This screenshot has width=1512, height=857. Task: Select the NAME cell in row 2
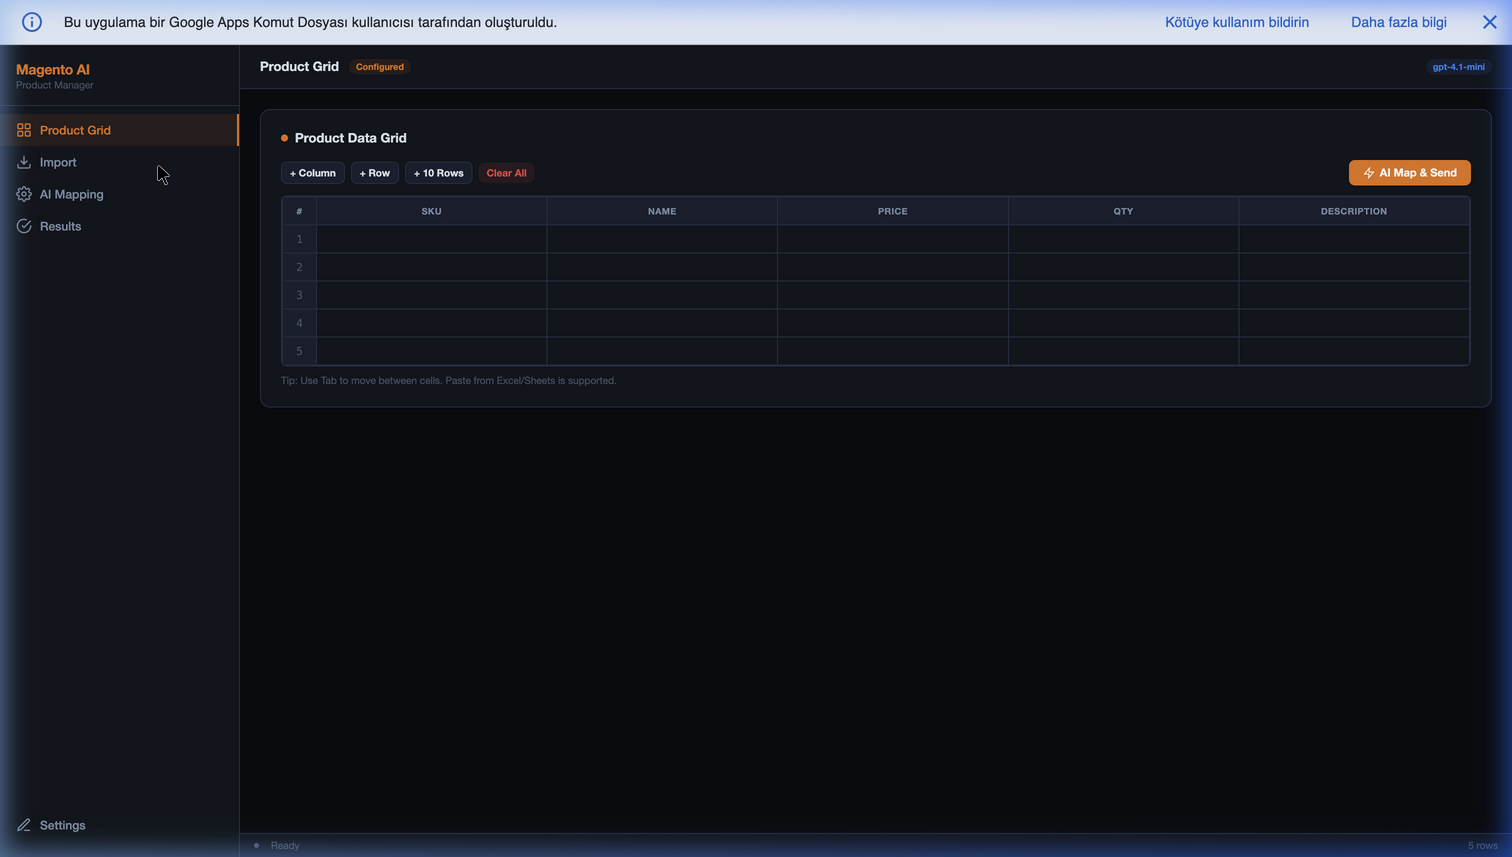(661, 267)
